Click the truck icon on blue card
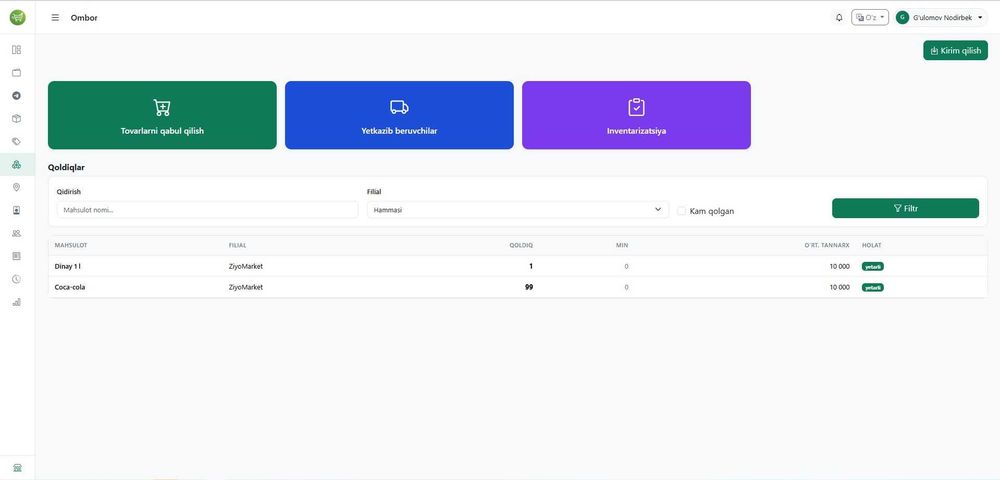Screen dimensions: 1000x480 tap(399, 107)
